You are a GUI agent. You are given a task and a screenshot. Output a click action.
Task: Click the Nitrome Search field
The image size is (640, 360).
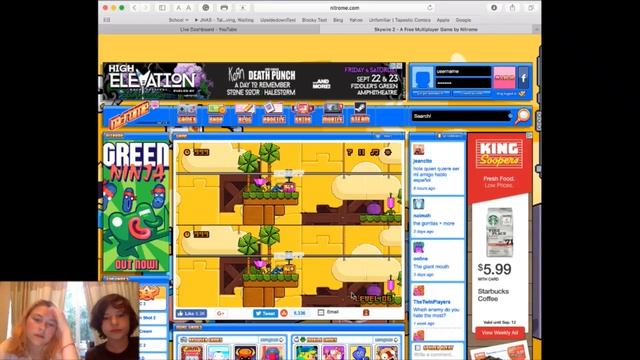[x=461, y=116]
